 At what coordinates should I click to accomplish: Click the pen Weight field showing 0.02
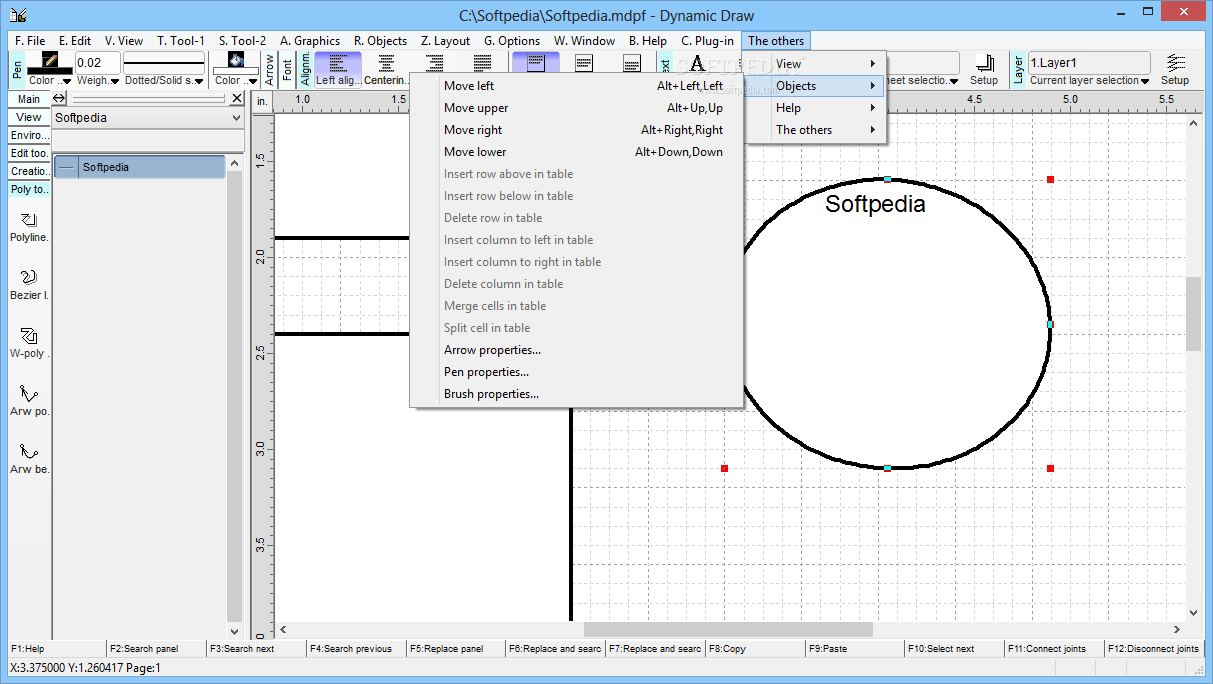tap(98, 63)
